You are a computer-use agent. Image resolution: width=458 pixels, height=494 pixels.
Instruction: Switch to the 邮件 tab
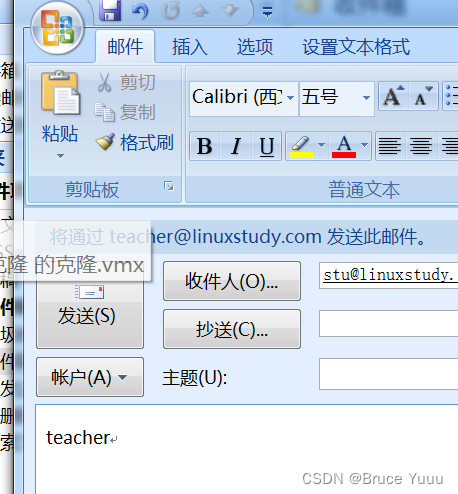pyautogui.click(x=125, y=46)
